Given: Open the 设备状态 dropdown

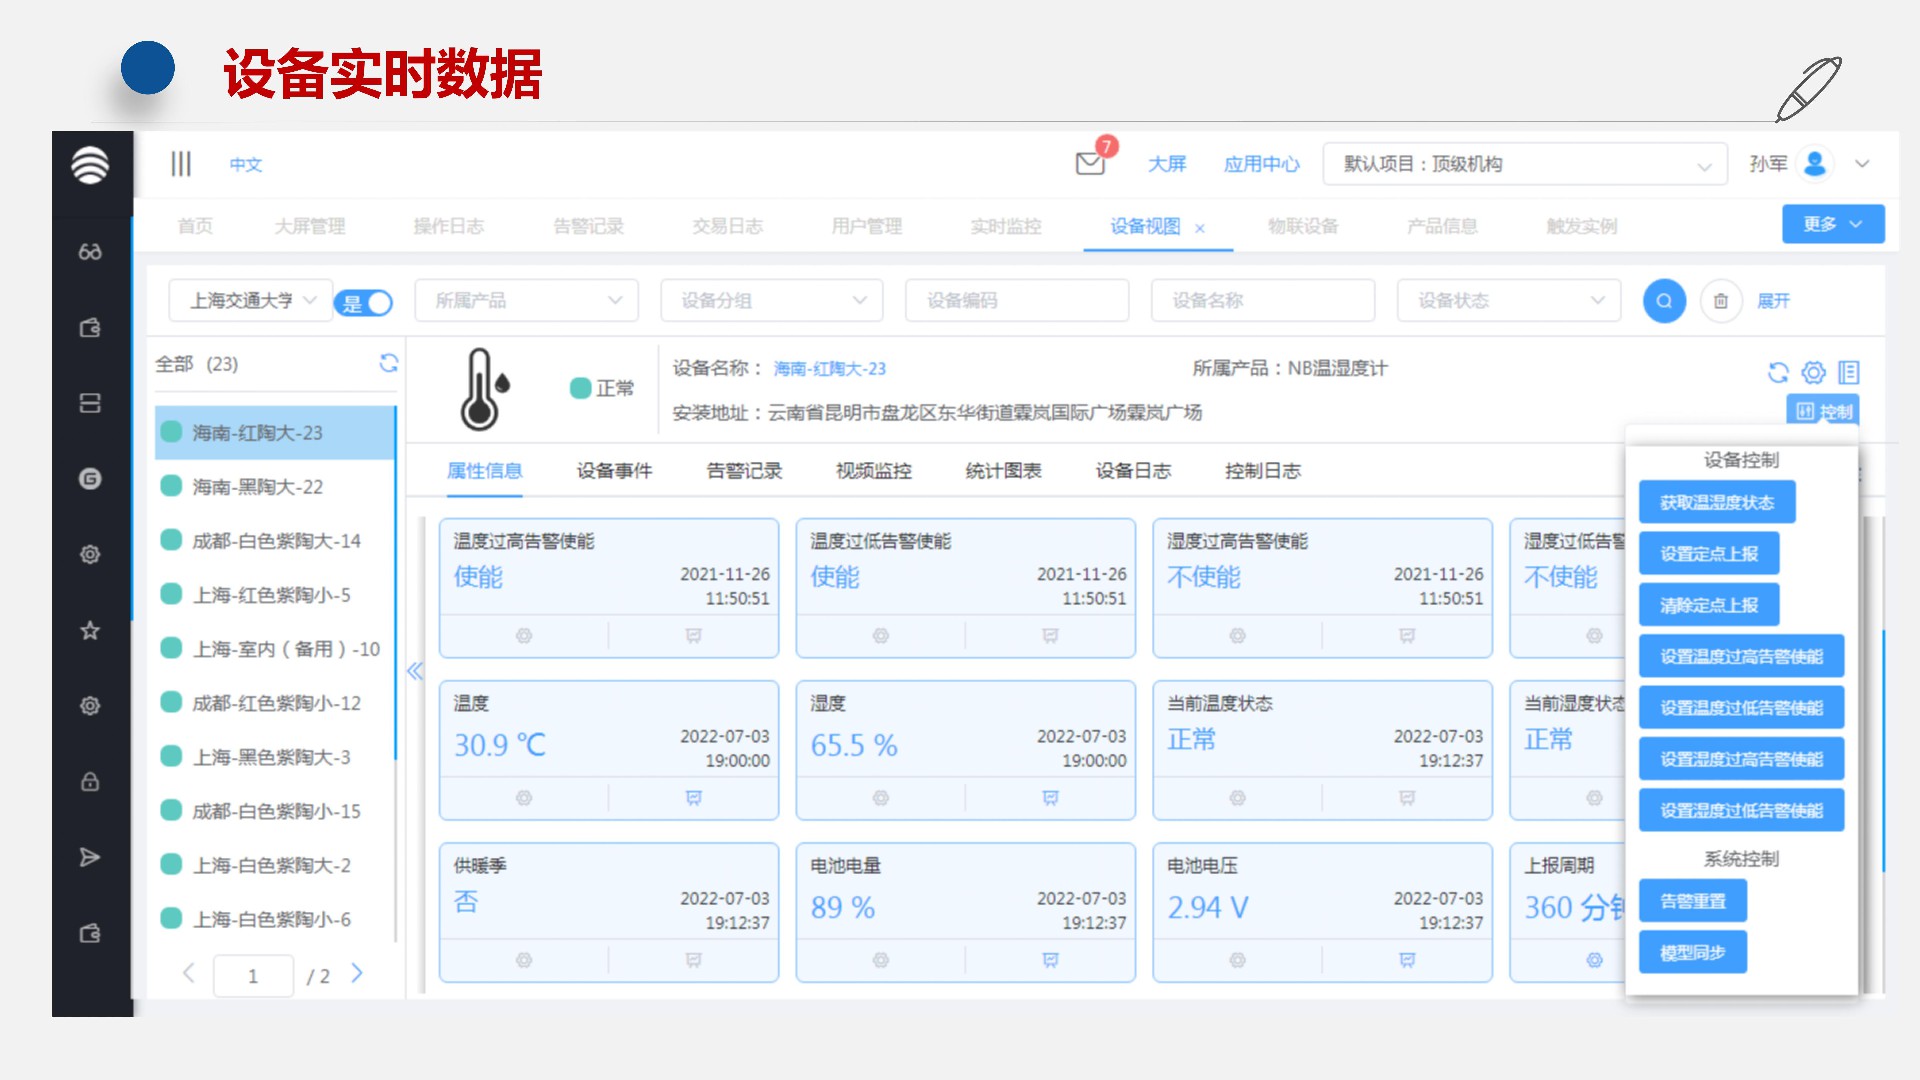Looking at the screenshot, I should click(1508, 301).
